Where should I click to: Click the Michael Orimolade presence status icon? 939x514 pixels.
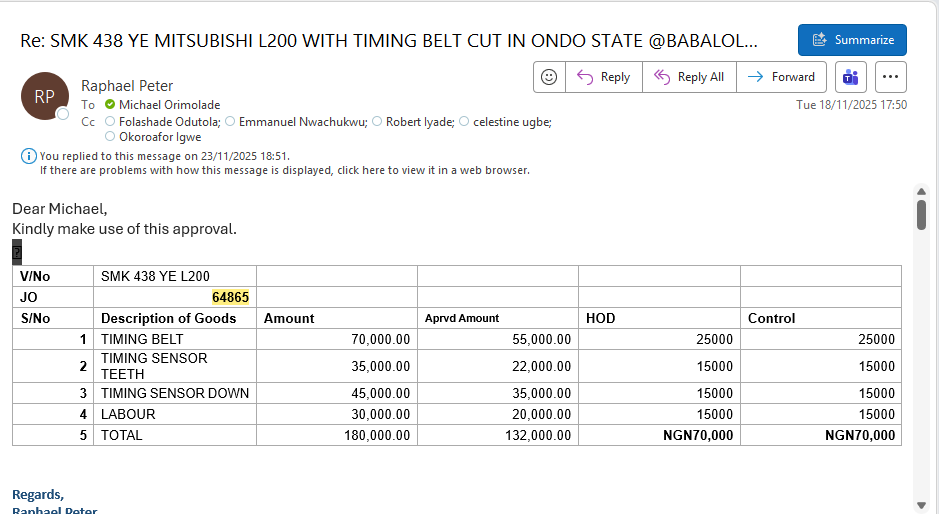point(110,105)
